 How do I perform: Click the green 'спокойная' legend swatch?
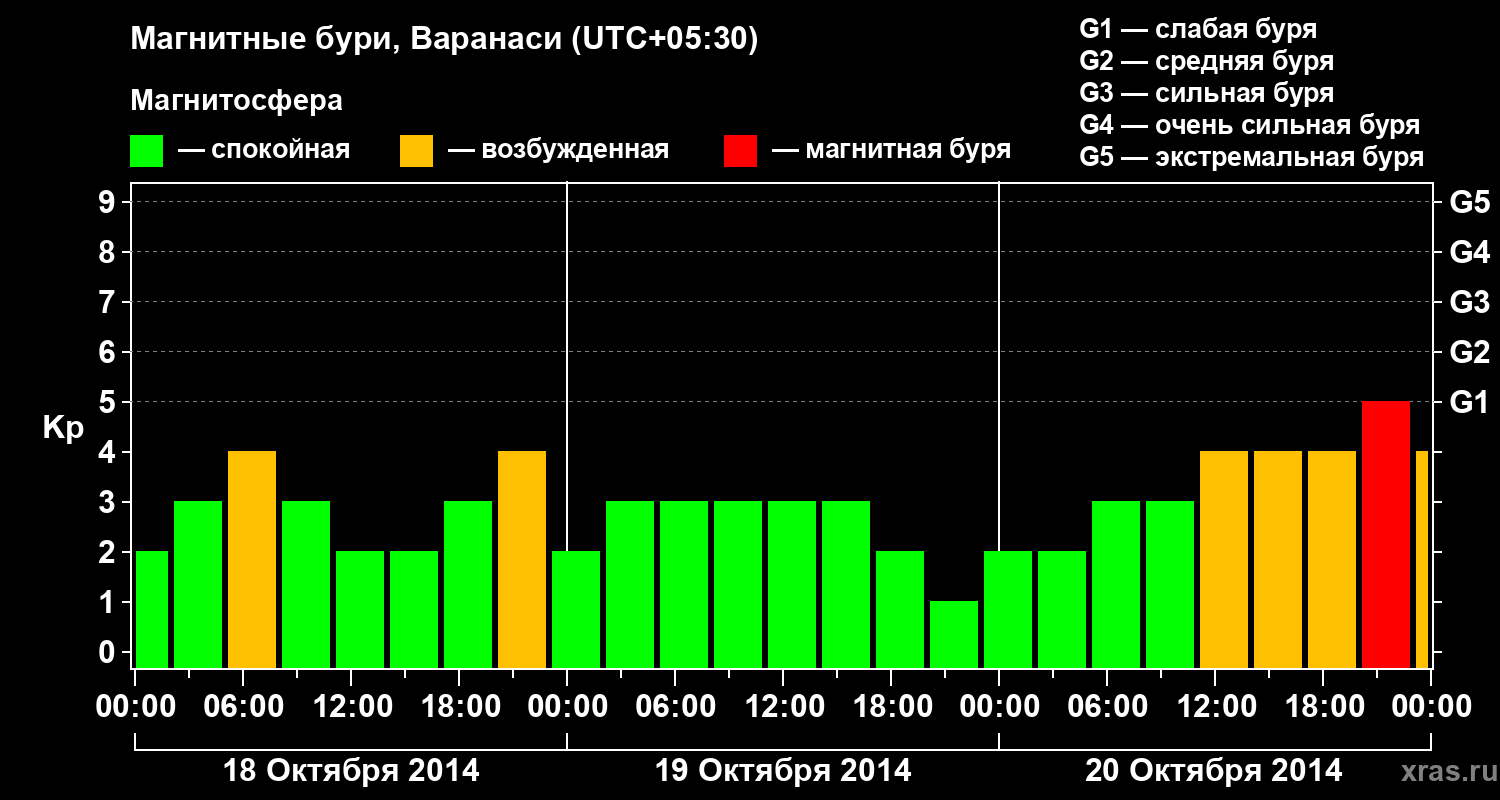tap(147, 151)
